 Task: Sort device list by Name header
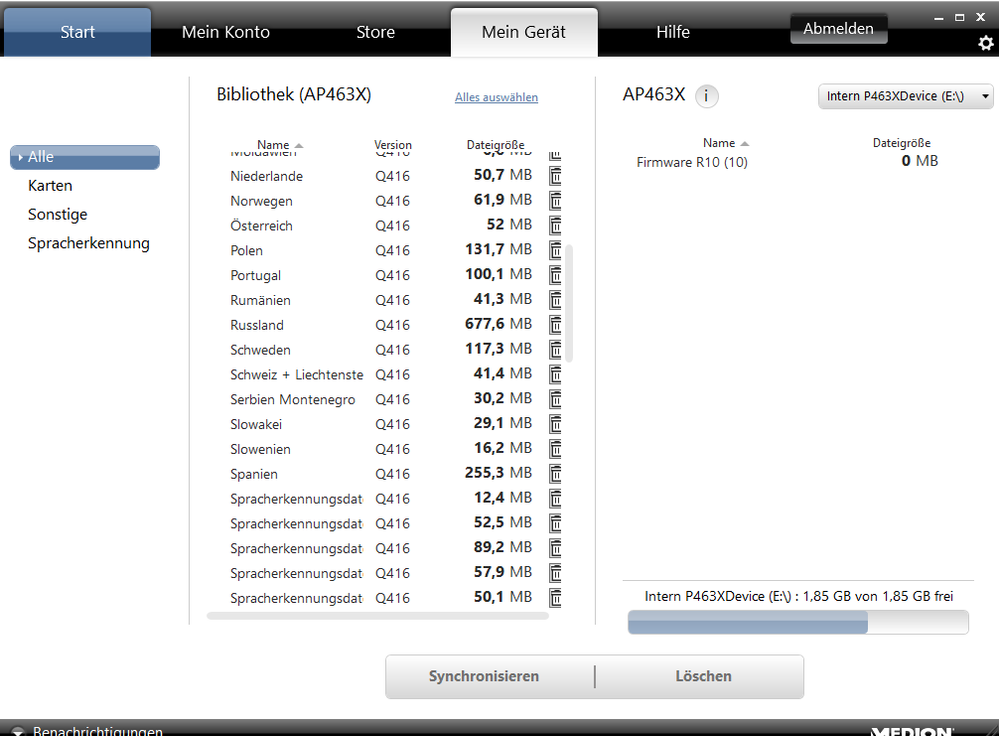725,143
